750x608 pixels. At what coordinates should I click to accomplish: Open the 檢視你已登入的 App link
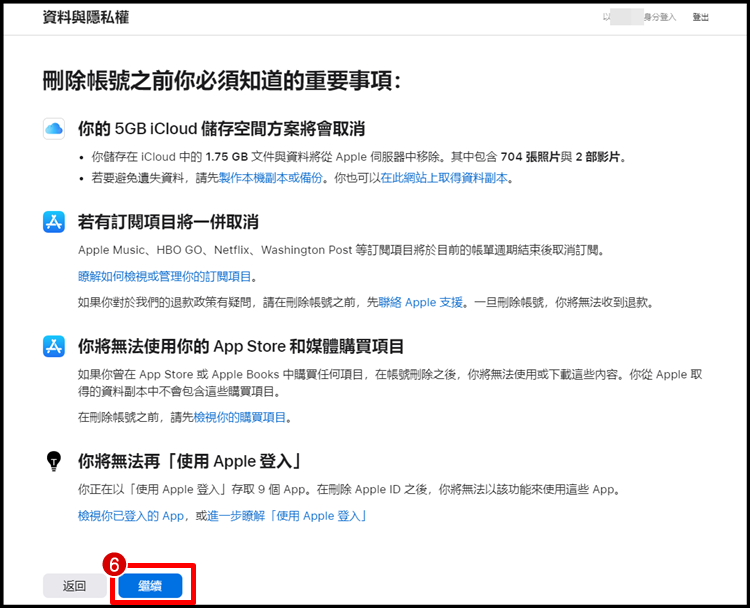click(131, 516)
